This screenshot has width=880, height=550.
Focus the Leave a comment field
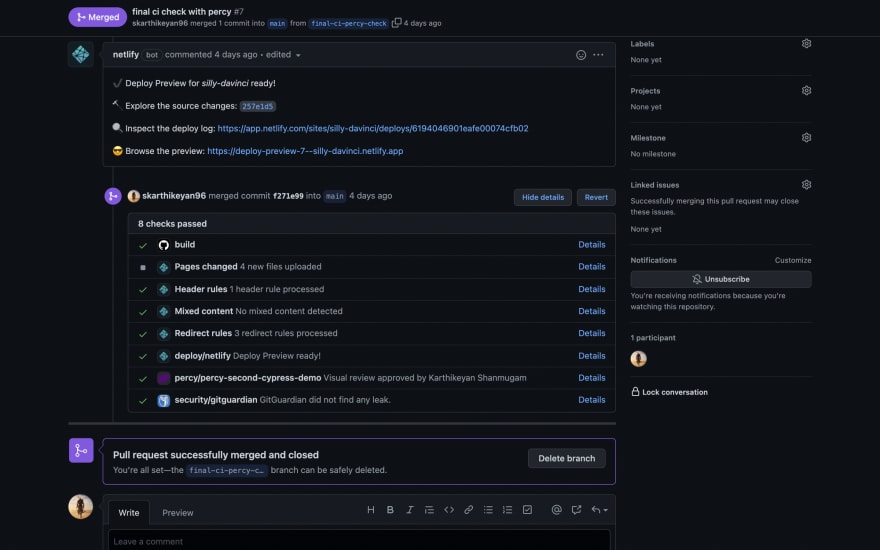(x=359, y=541)
